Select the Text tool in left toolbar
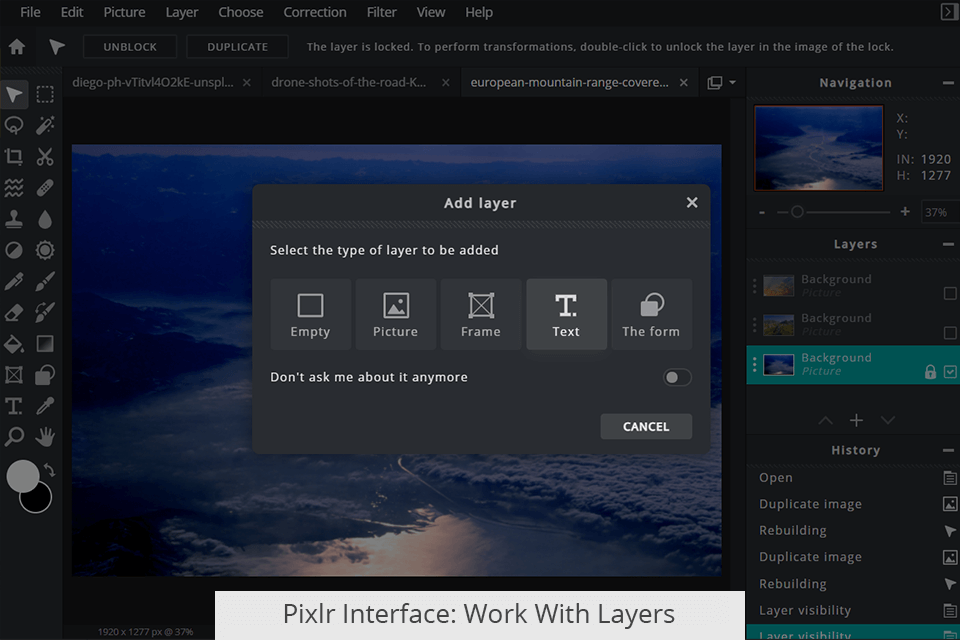Image resolution: width=960 pixels, height=640 pixels. click(13, 405)
